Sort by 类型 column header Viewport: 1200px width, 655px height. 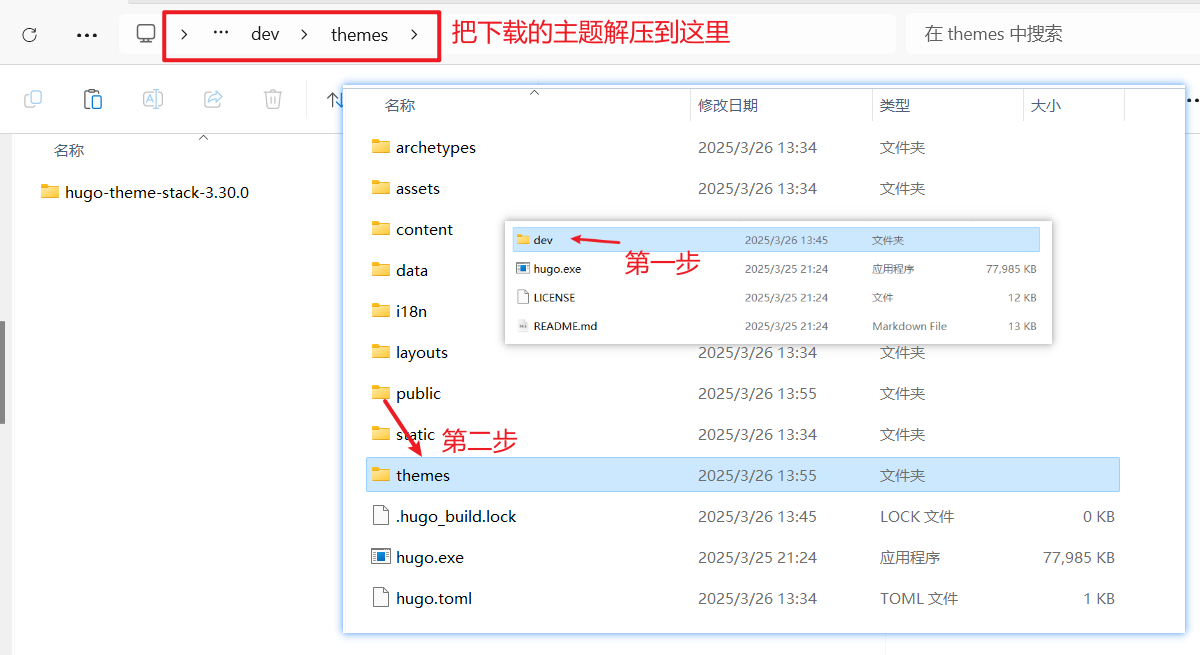point(895,105)
